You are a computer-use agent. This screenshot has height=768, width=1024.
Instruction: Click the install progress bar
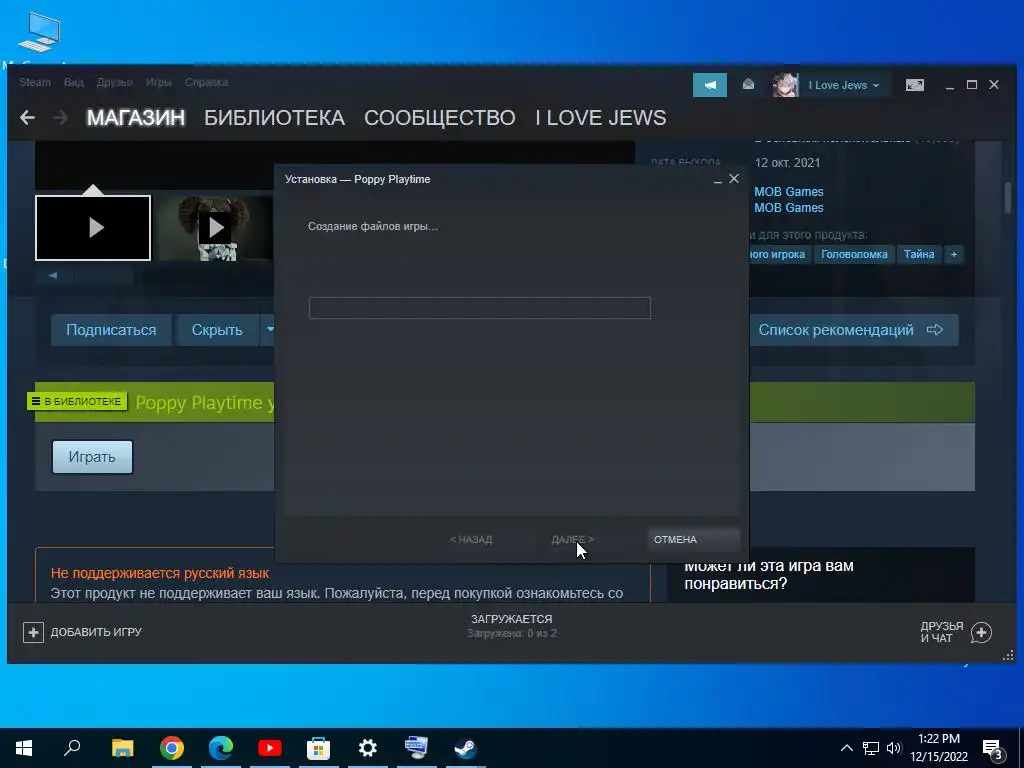(480, 308)
